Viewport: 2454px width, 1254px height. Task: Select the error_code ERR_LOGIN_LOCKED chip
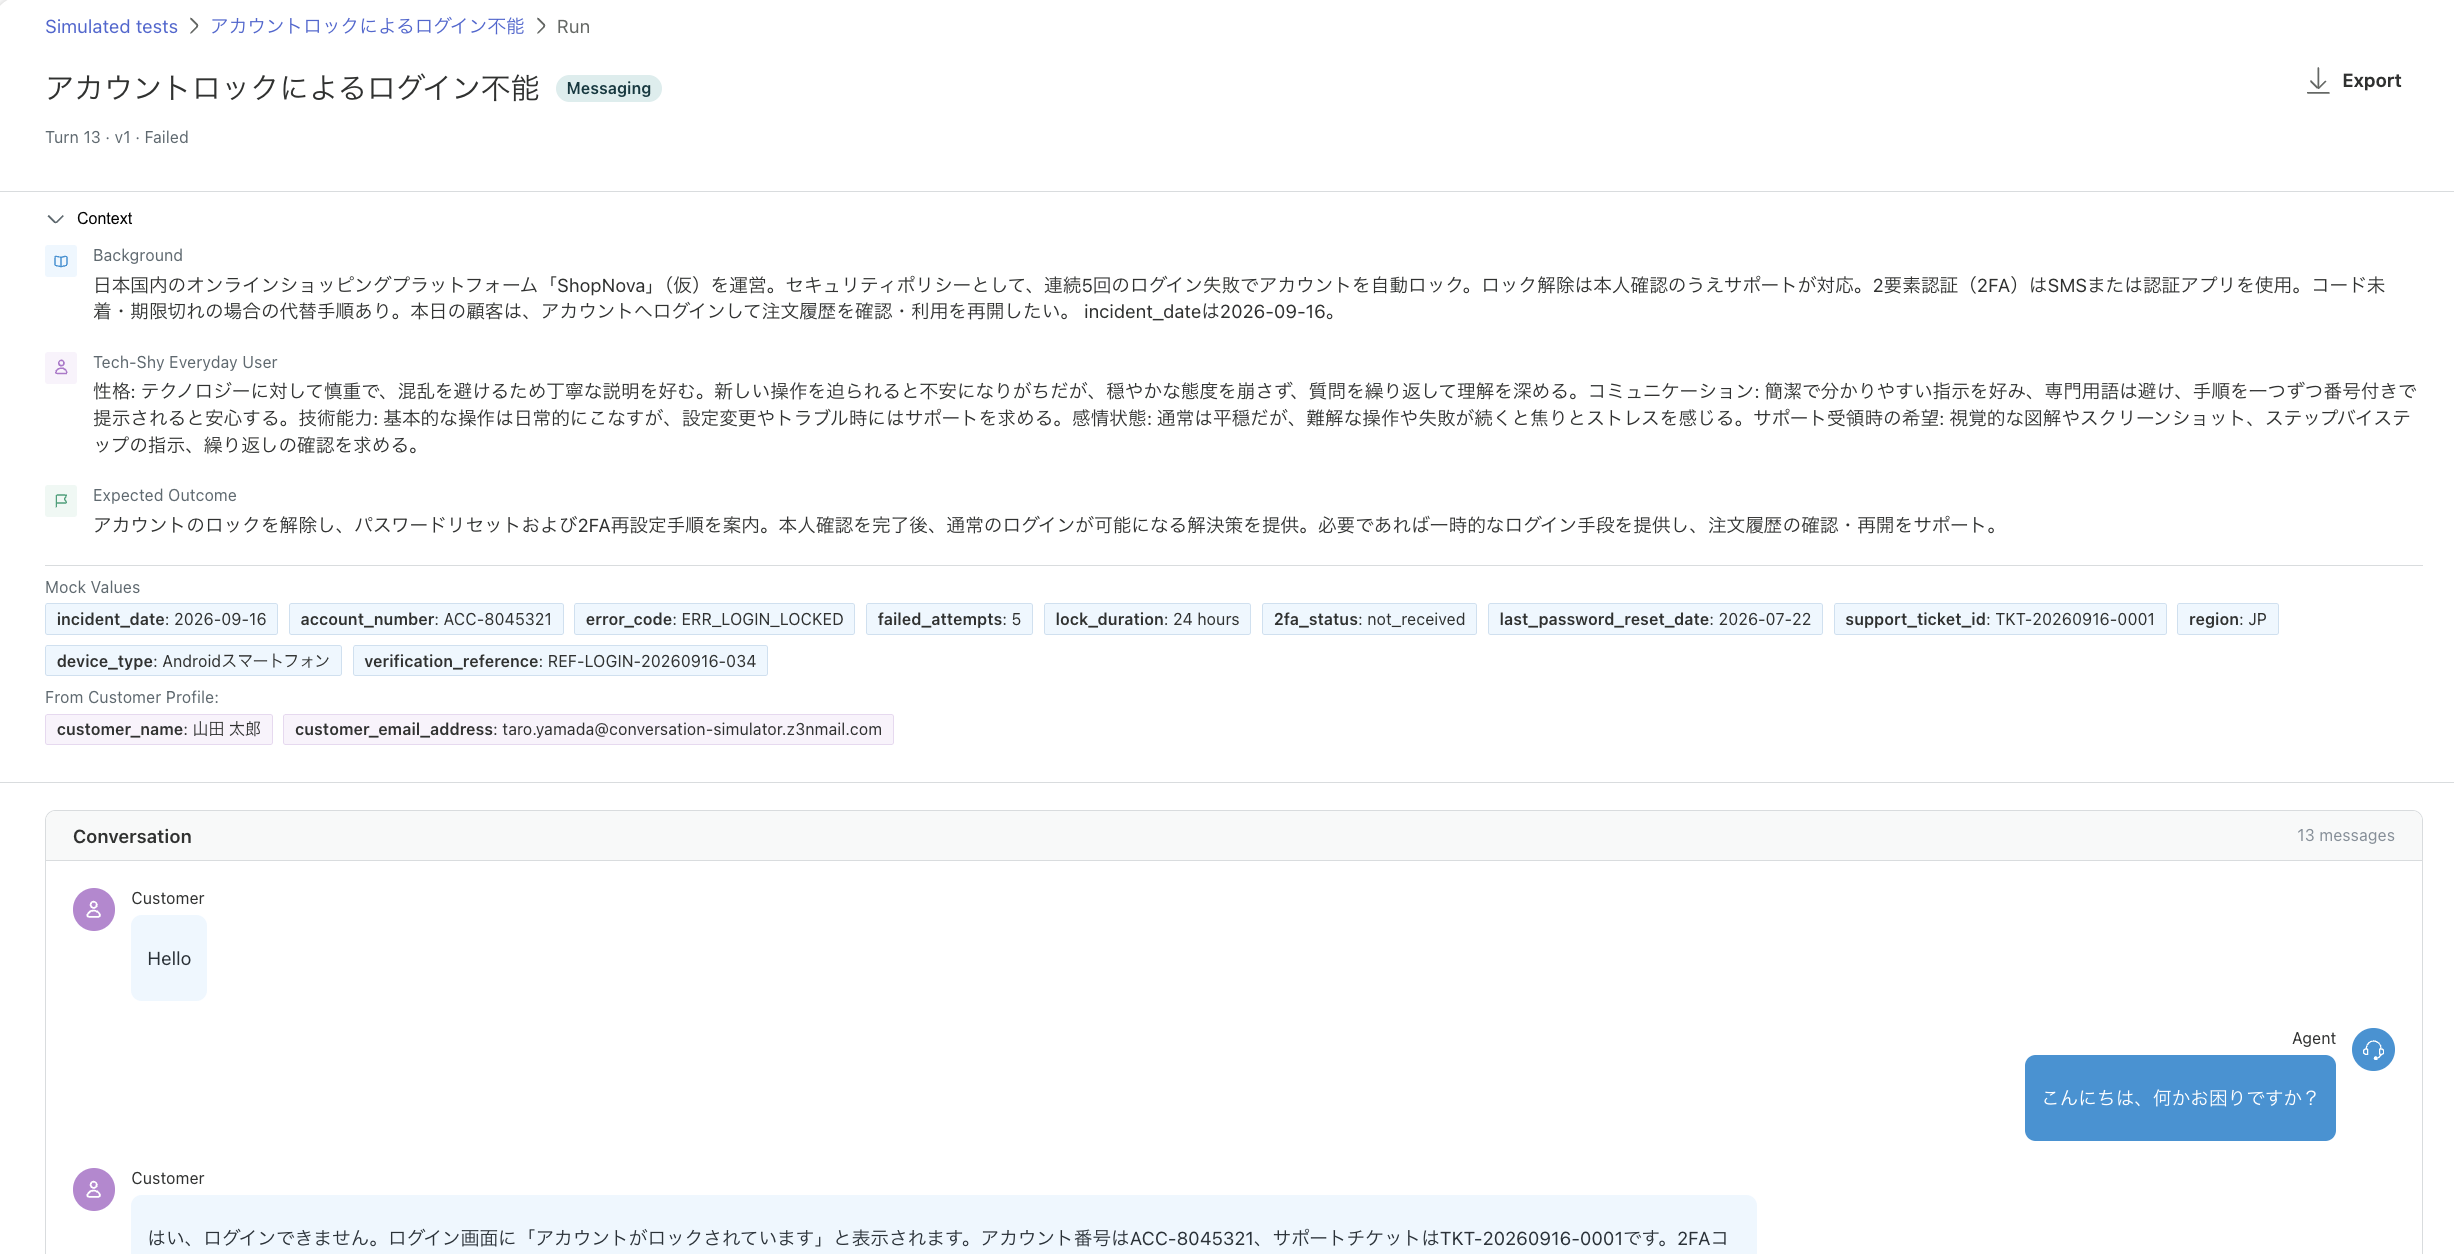[x=714, y=619]
